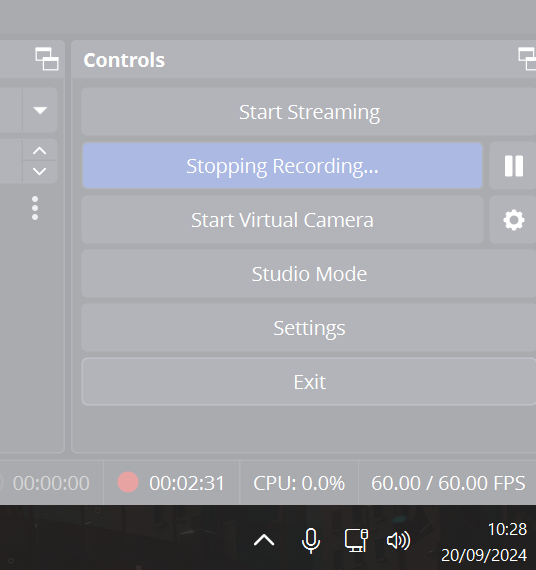Image resolution: width=536 pixels, height=570 pixels.
Task: Click the Exit button
Action: coord(309,382)
